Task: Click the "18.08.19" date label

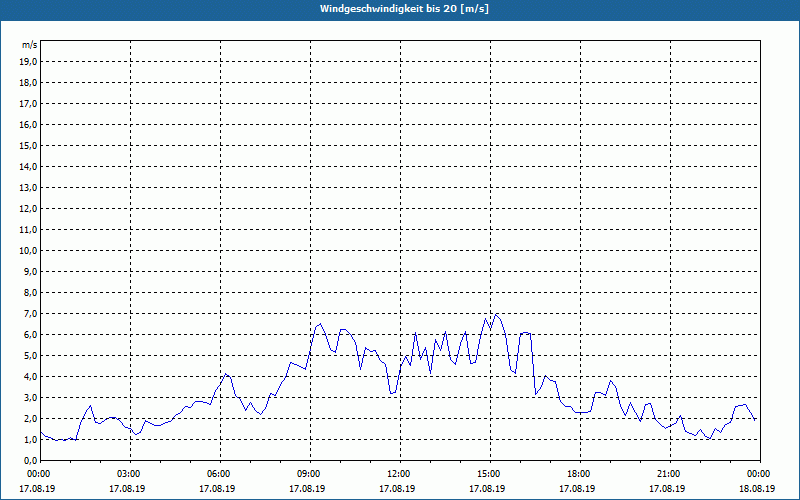Action: (757, 489)
